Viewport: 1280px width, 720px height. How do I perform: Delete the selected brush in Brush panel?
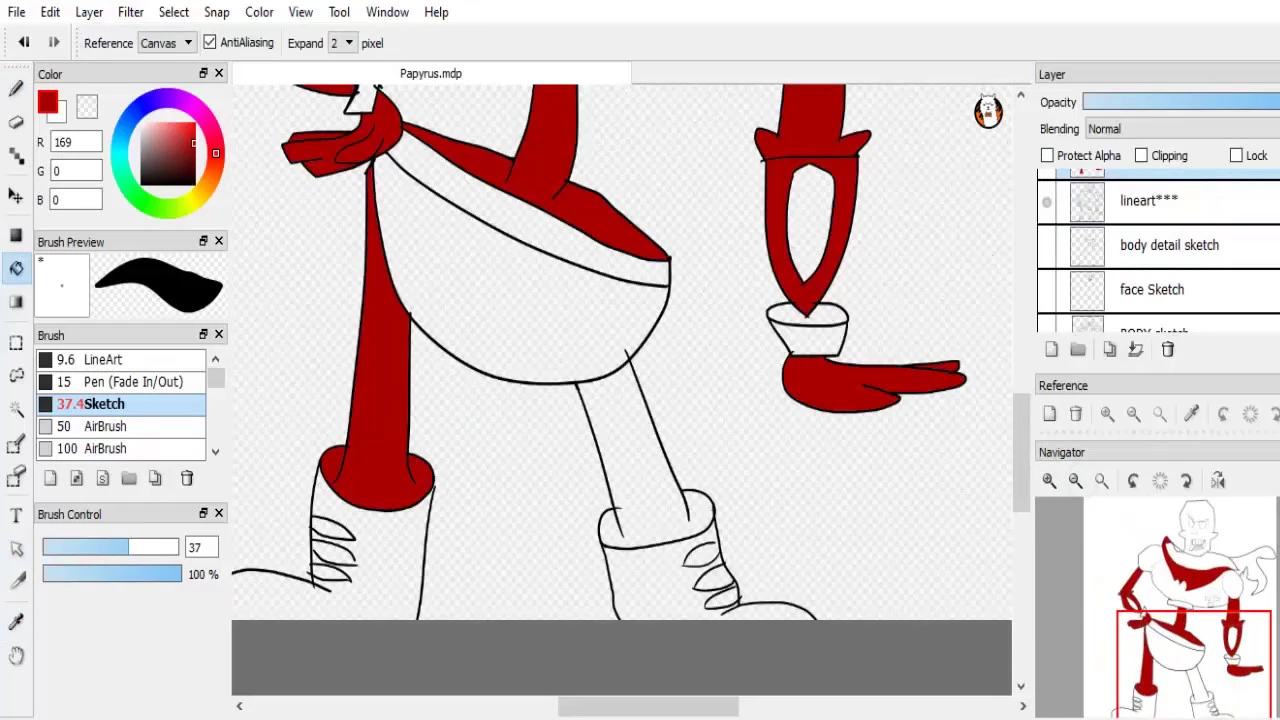click(x=186, y=478)
